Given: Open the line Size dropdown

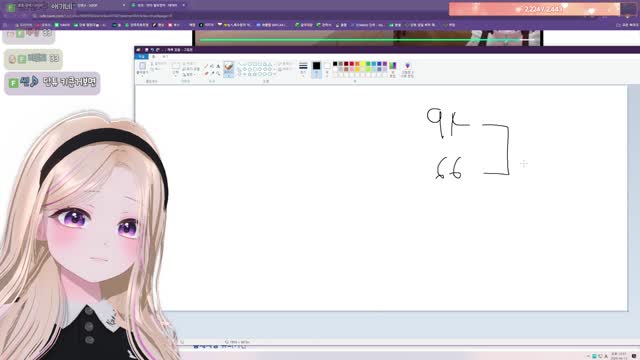Looking at the screenshot, I should 303,69.
